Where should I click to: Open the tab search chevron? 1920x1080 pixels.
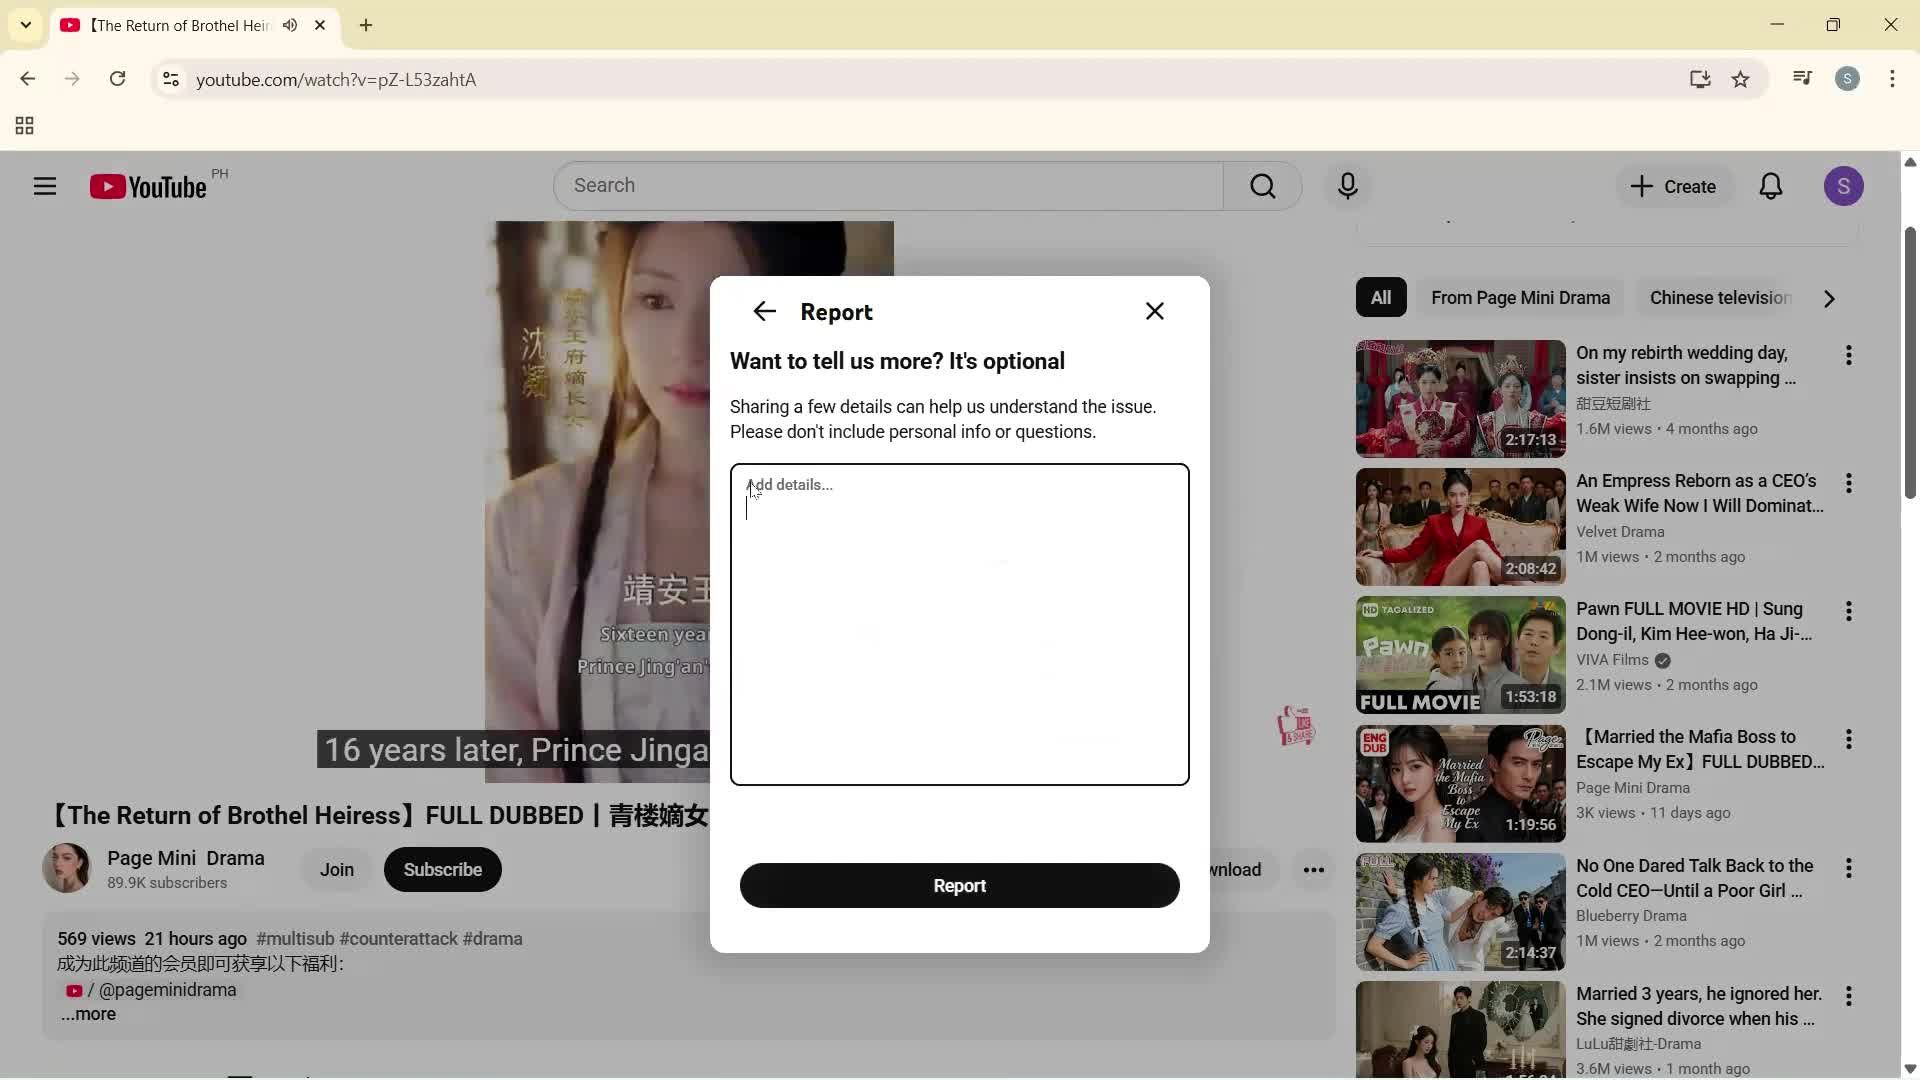[x=24, y=25]
